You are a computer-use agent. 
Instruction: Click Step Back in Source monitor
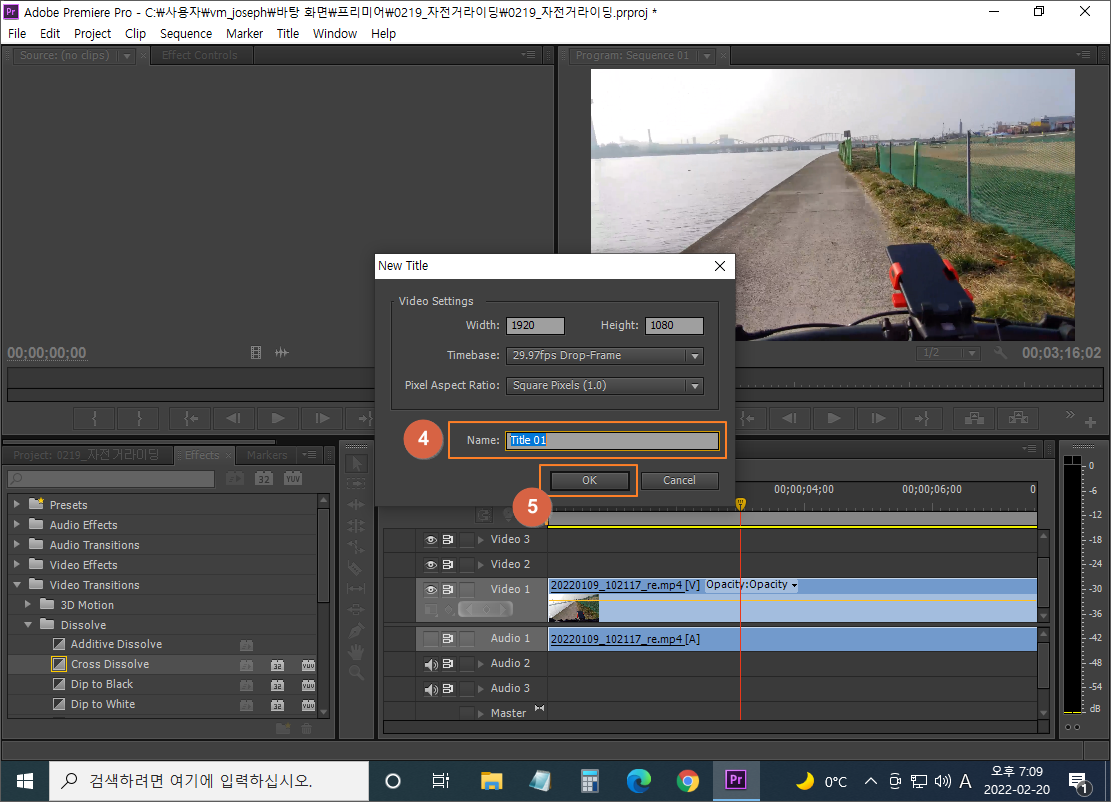point(233,418)
